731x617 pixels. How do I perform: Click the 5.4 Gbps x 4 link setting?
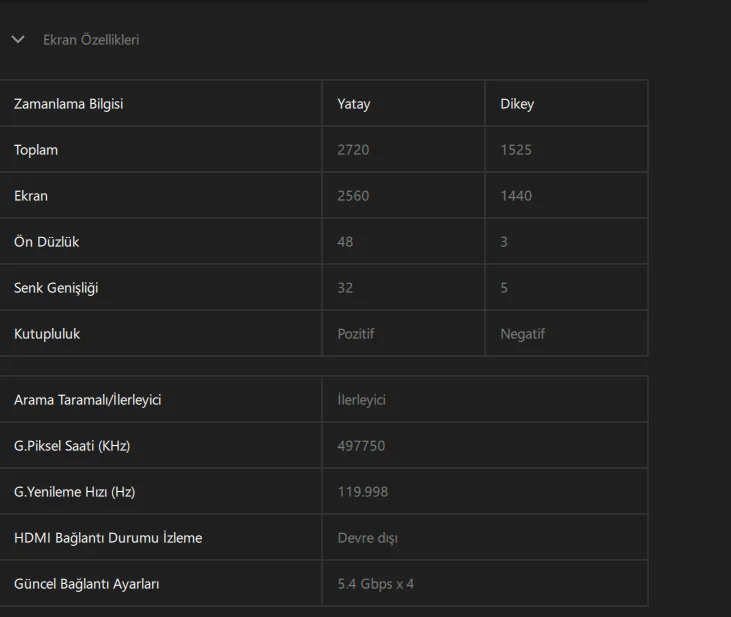(376, 584)
